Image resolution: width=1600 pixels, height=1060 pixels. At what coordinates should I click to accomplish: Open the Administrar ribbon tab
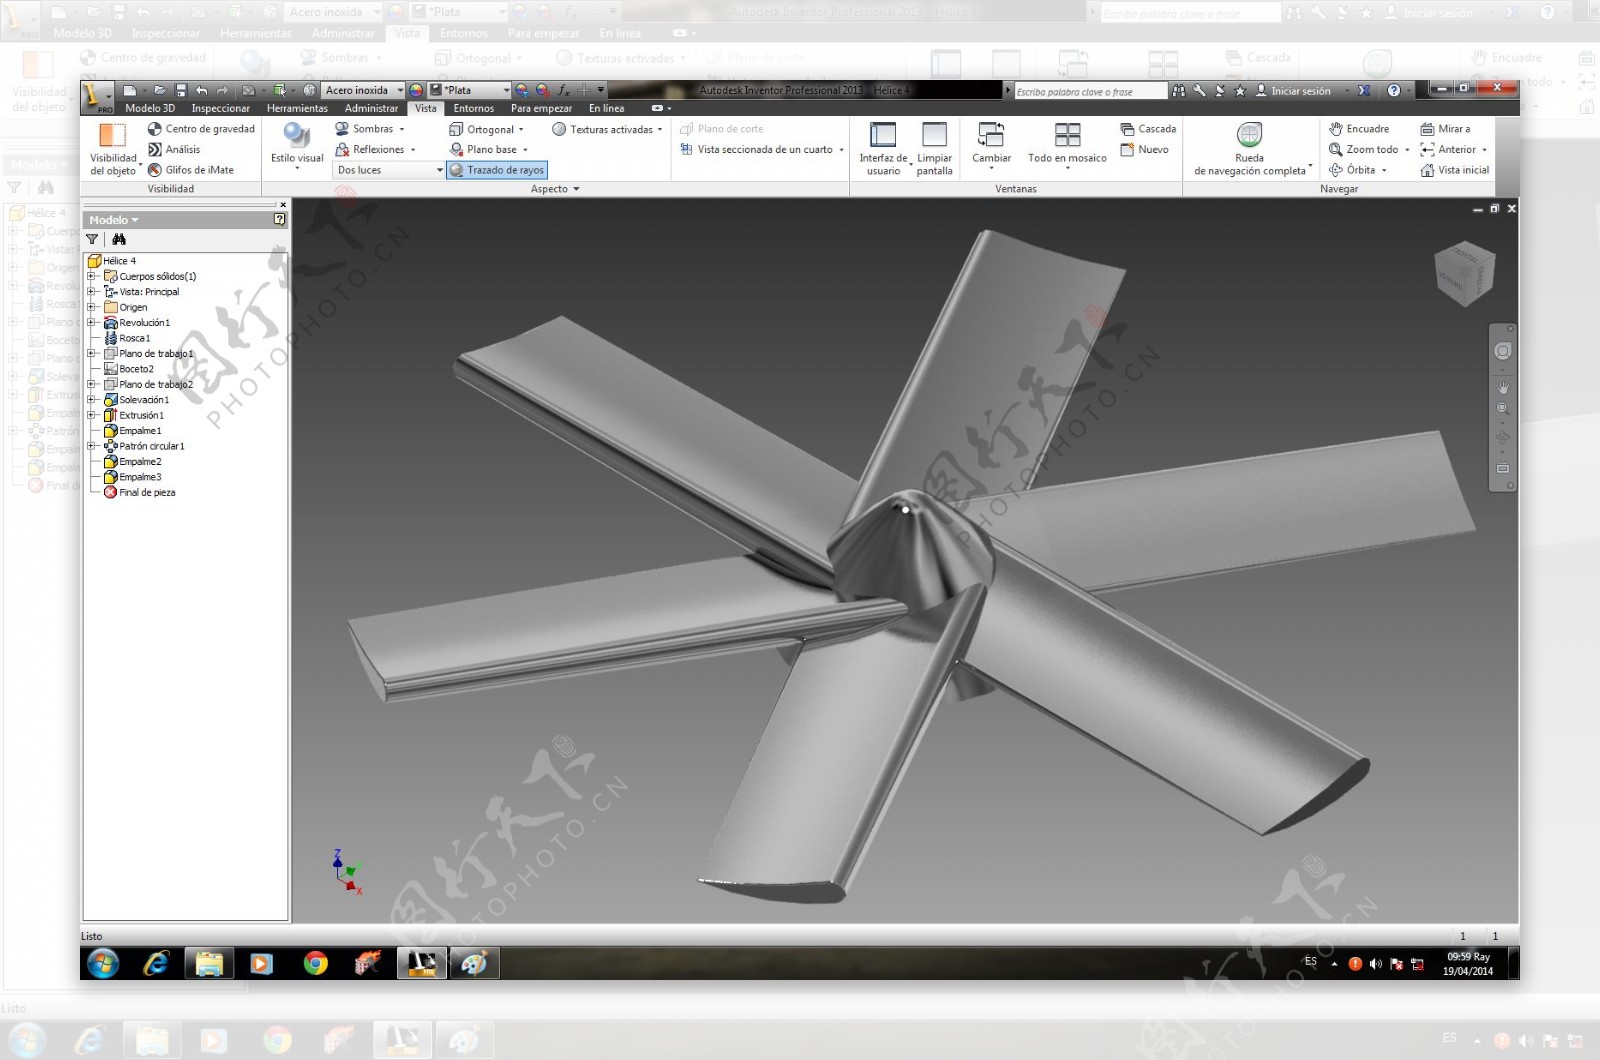click(371, 108)
